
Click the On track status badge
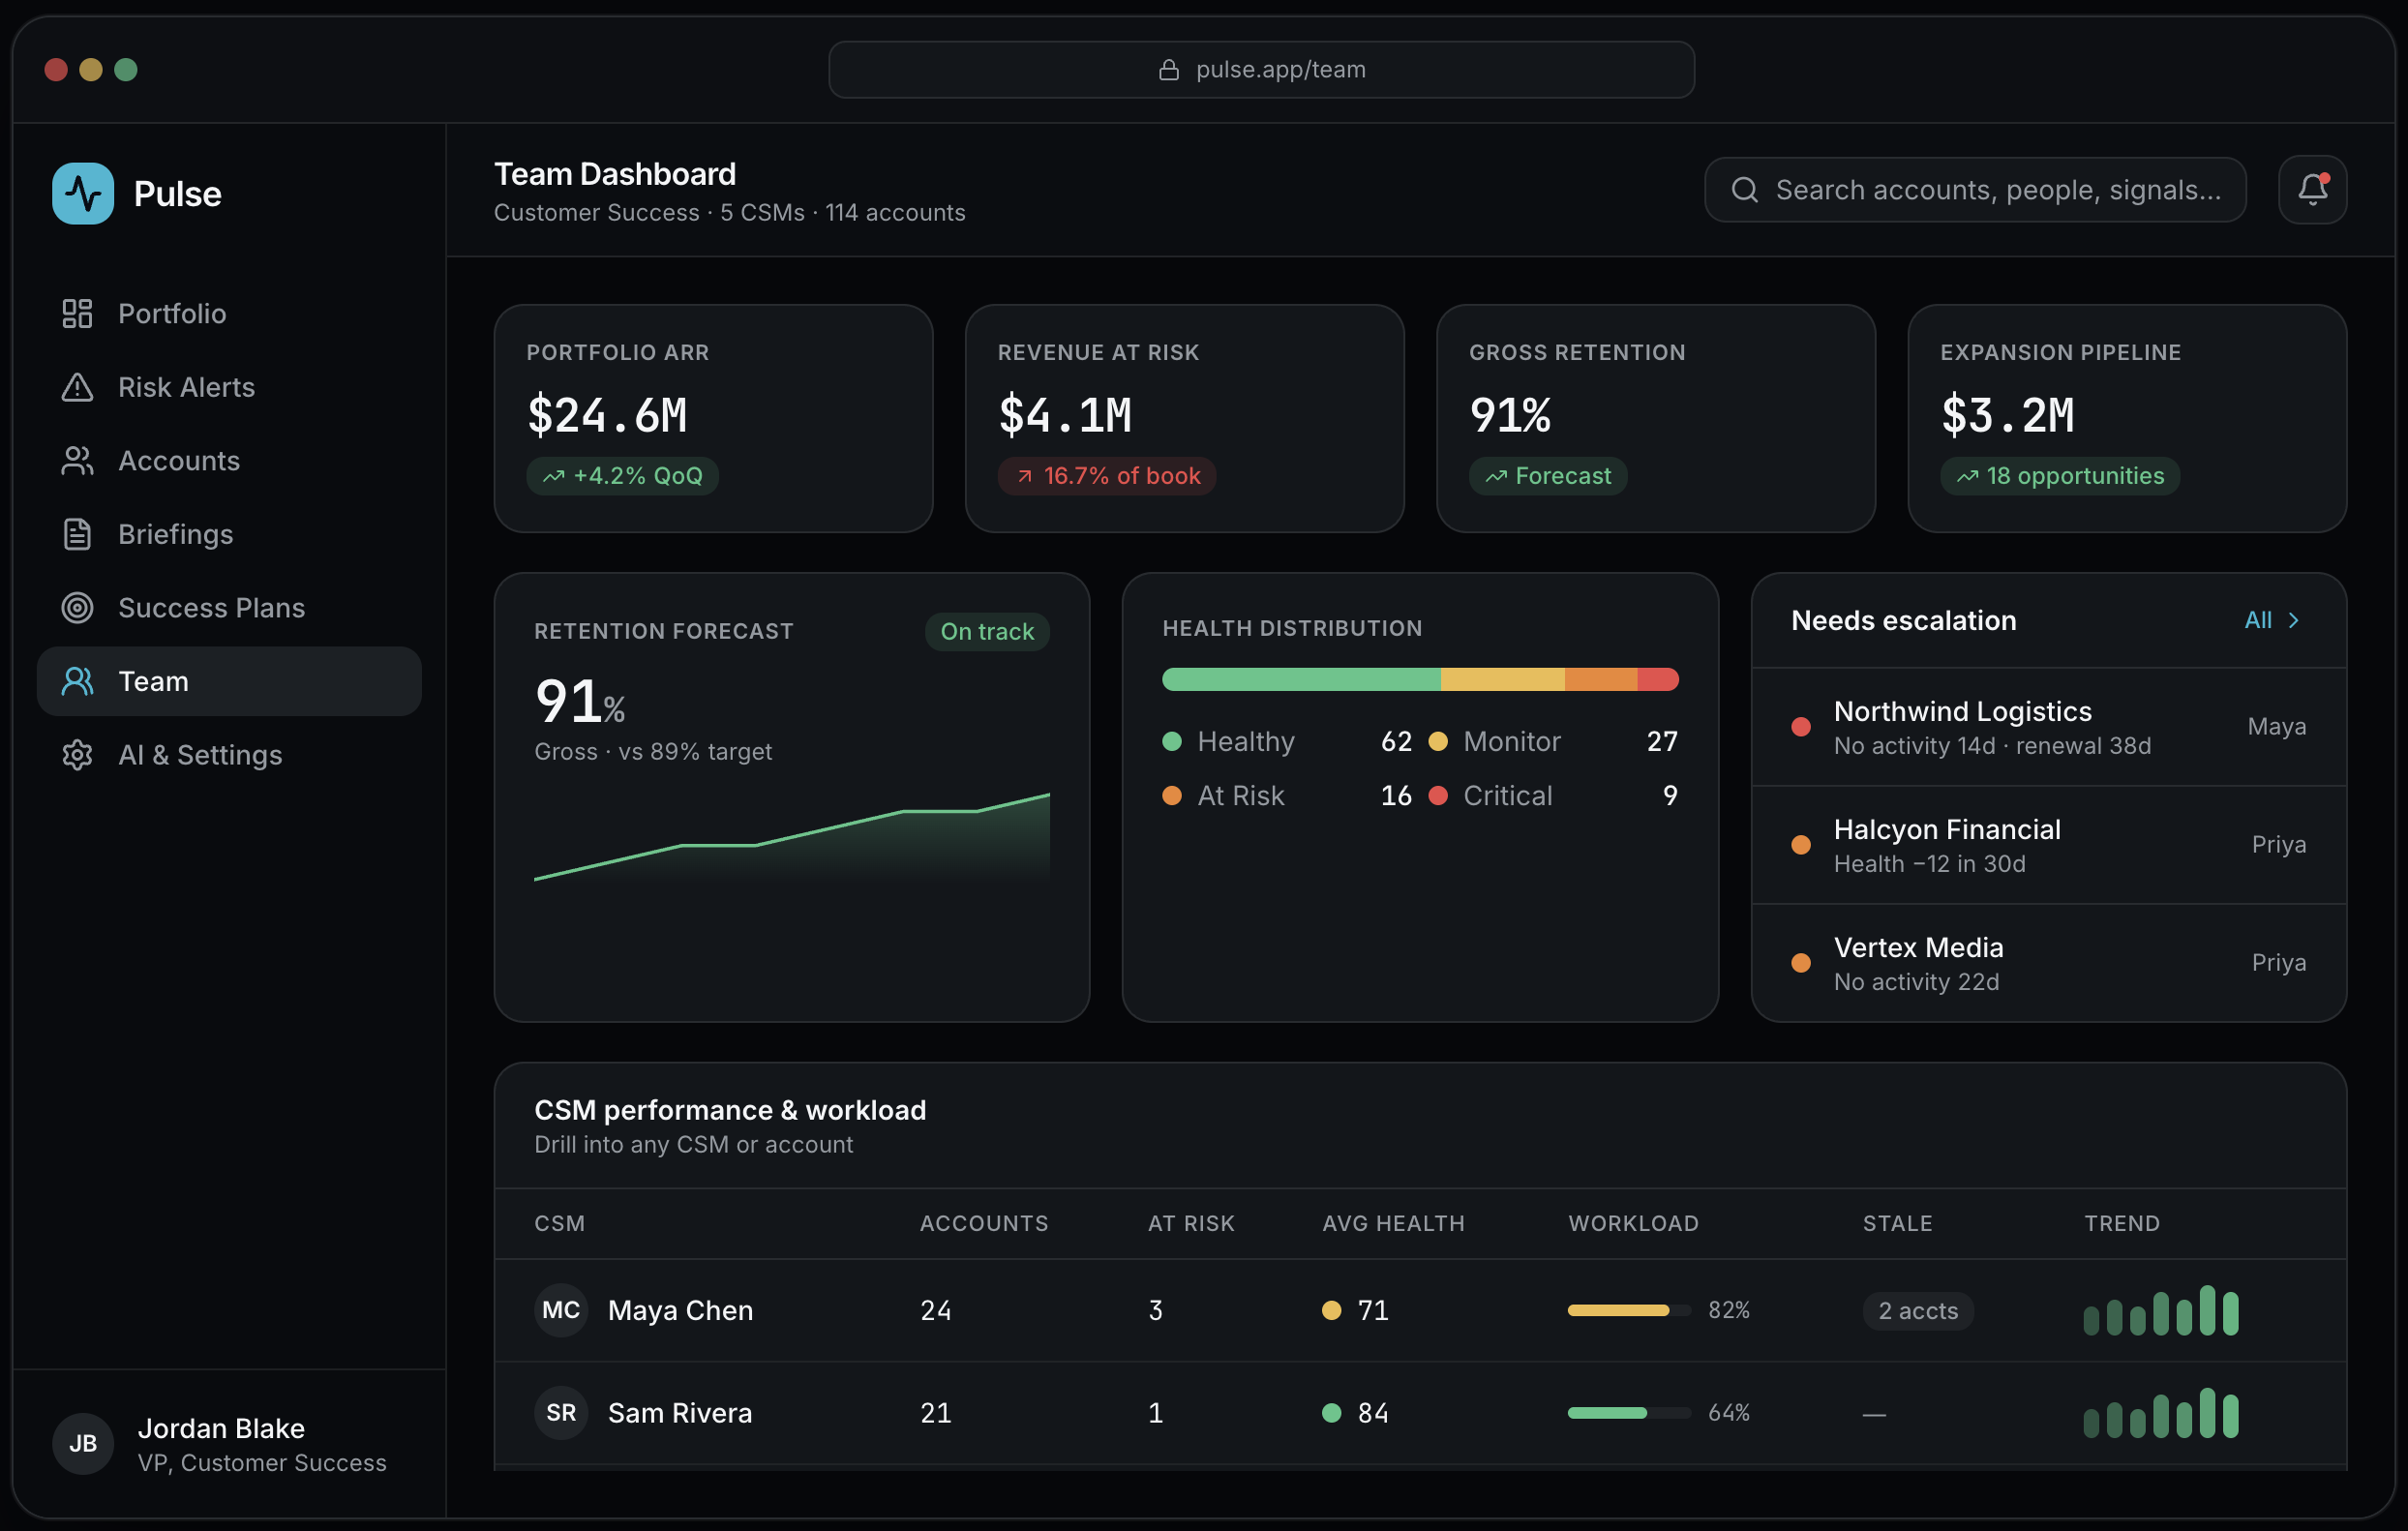[986, 631]
